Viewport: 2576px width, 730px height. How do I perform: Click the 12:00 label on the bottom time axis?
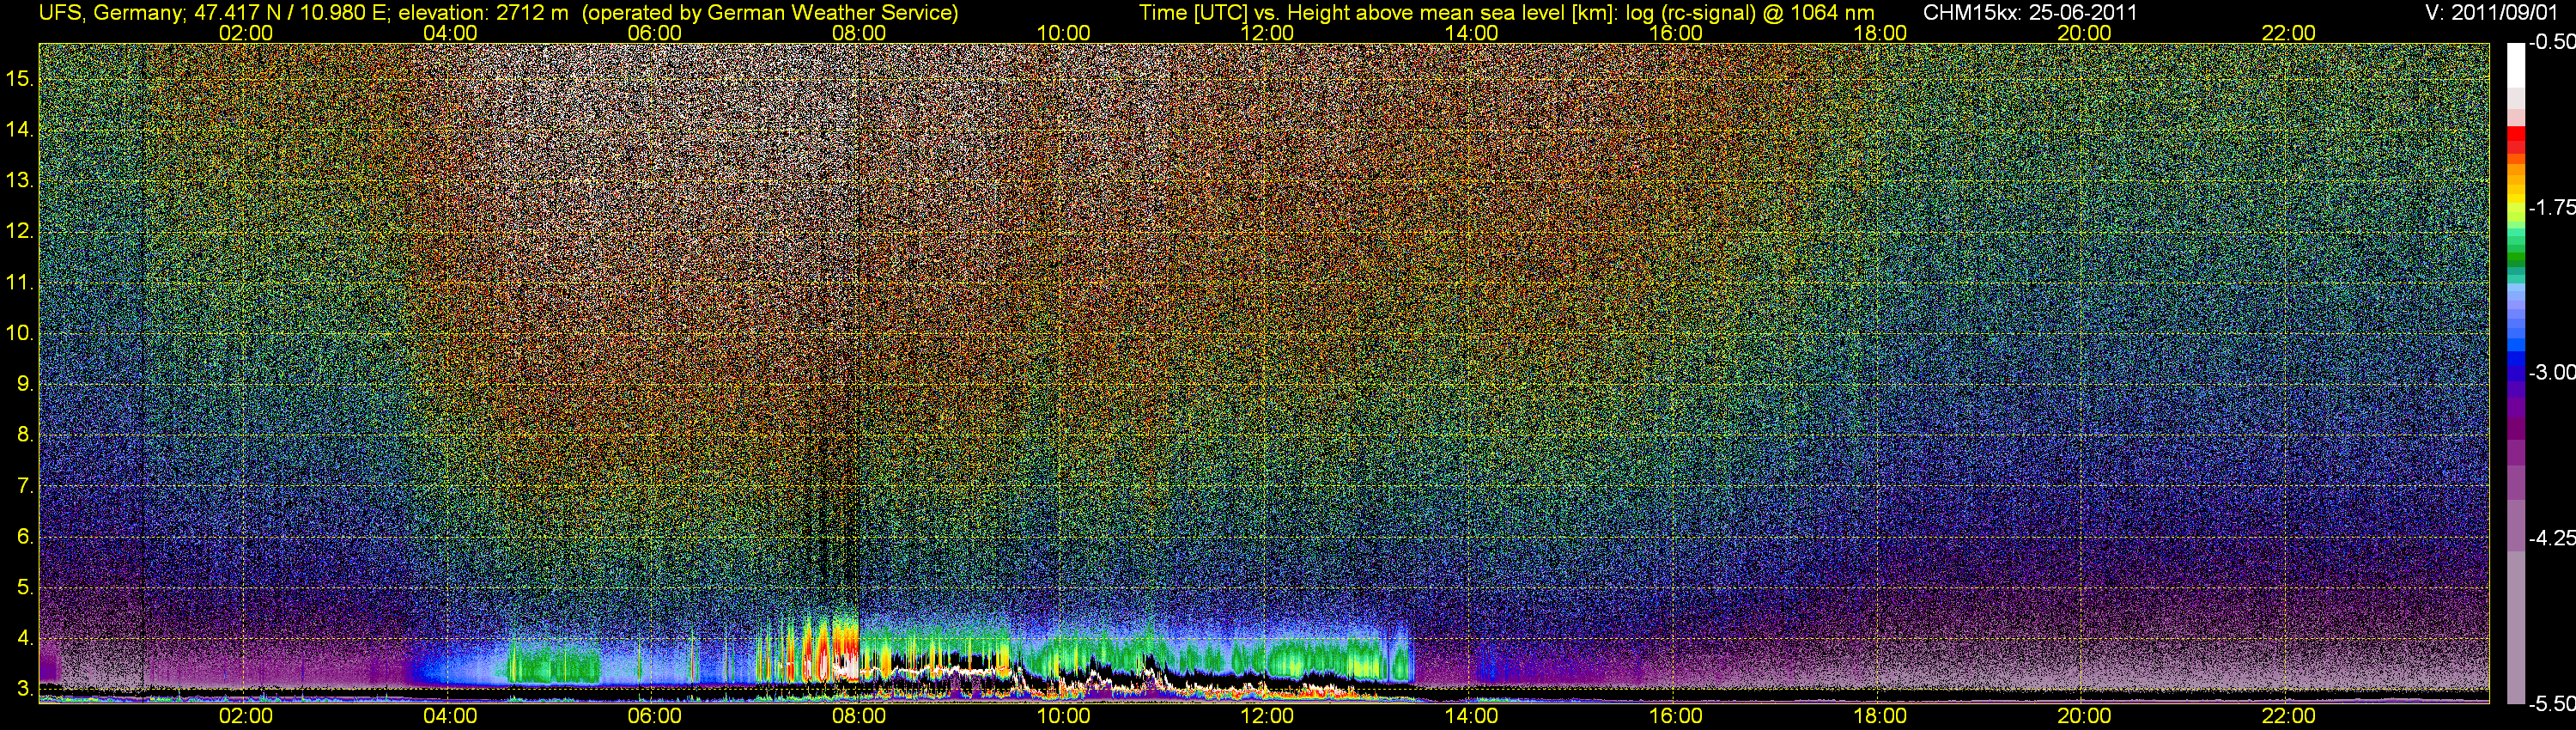tap(1267, 716)
